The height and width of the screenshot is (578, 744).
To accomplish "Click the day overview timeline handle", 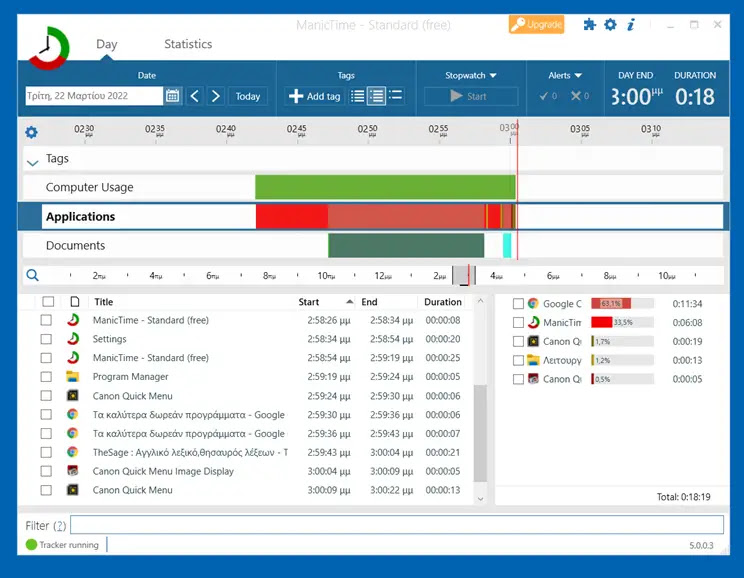I will [x=464, y=275].
